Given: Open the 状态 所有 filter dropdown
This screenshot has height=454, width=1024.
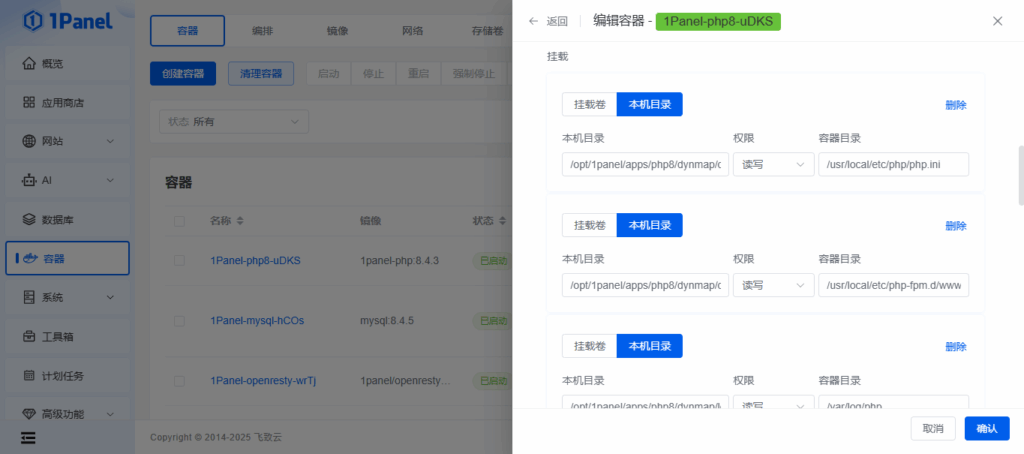Looking at the screenshot, I should 234,122.
